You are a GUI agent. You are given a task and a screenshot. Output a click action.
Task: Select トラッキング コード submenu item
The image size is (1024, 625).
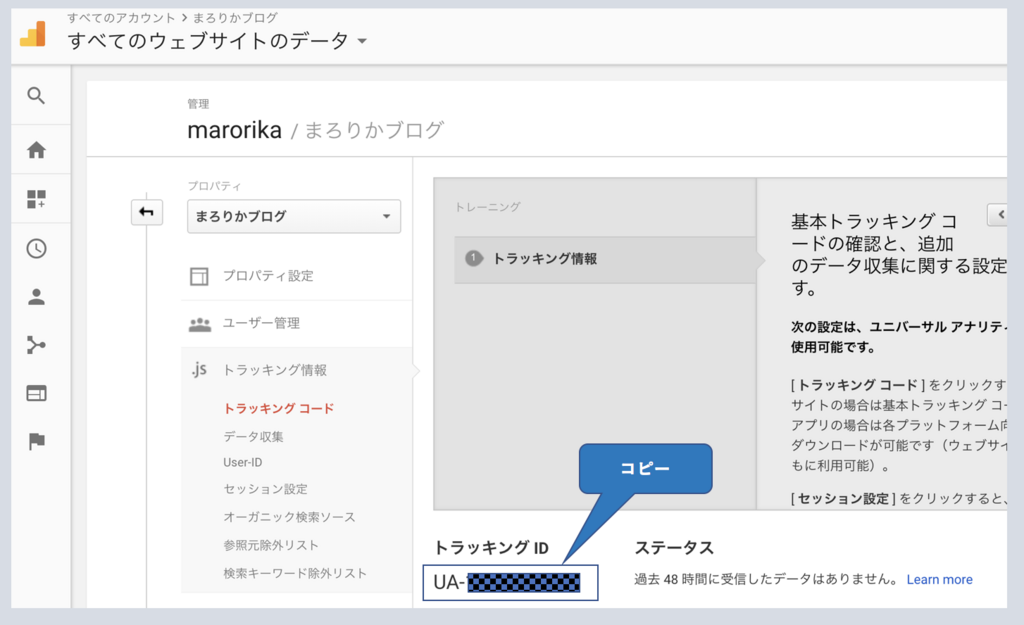[279, 408]
